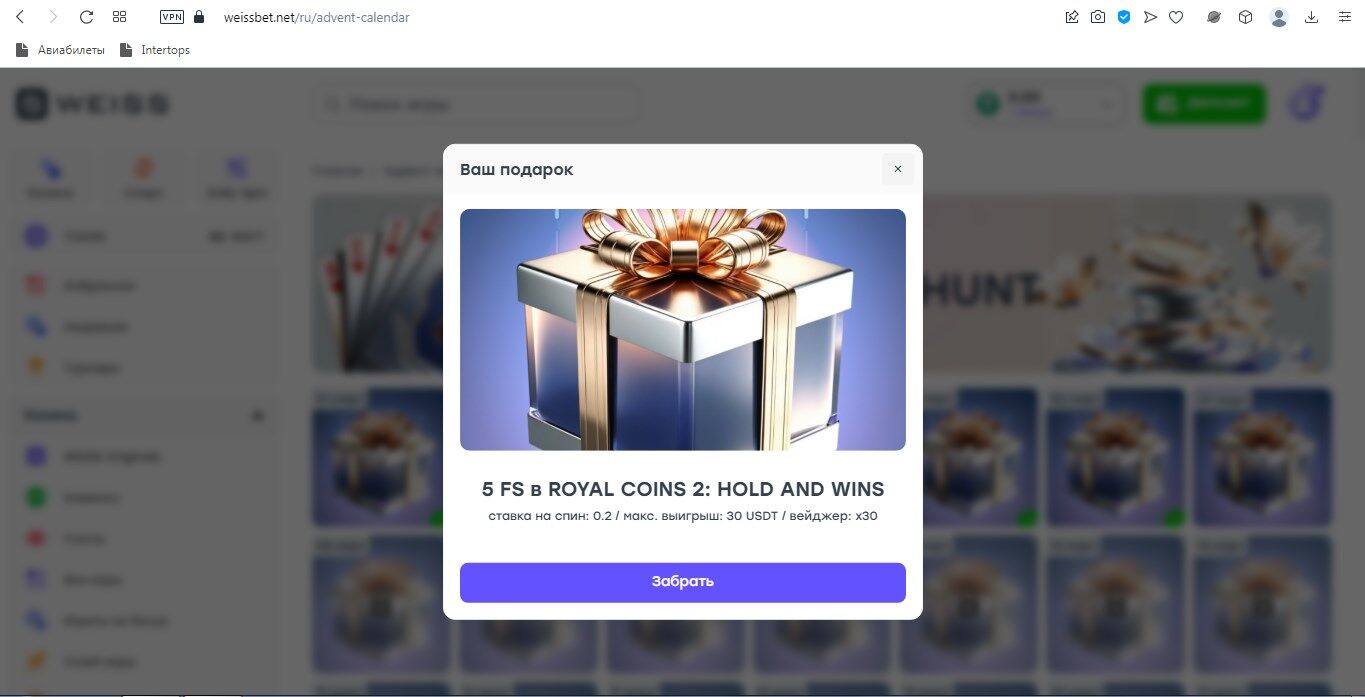Viewport: 1365px width, 697px height.
Task: Click the heart bookmark icon
Action: [1176, 17]
